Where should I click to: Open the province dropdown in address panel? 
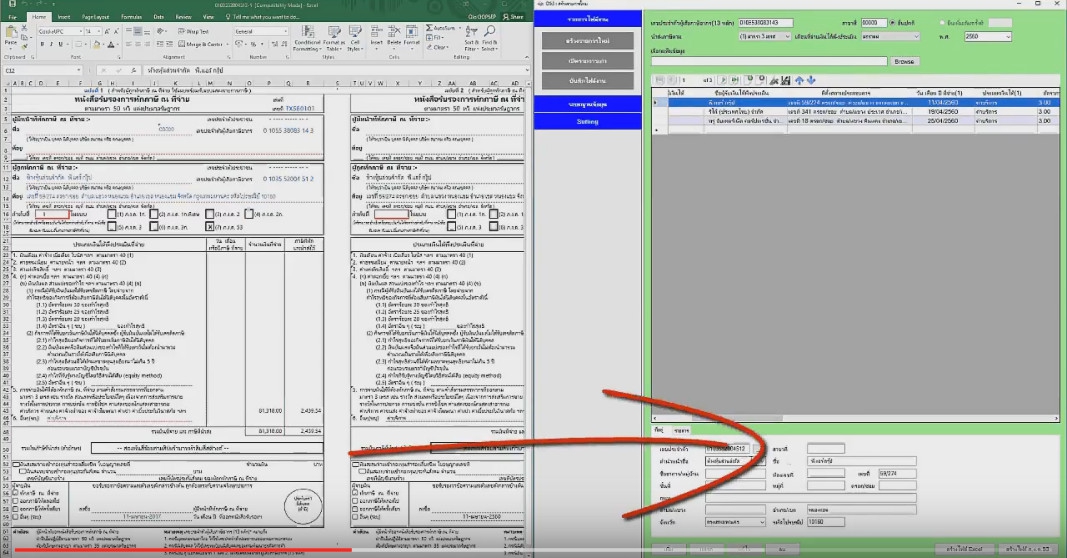click(x=735, y=522)
